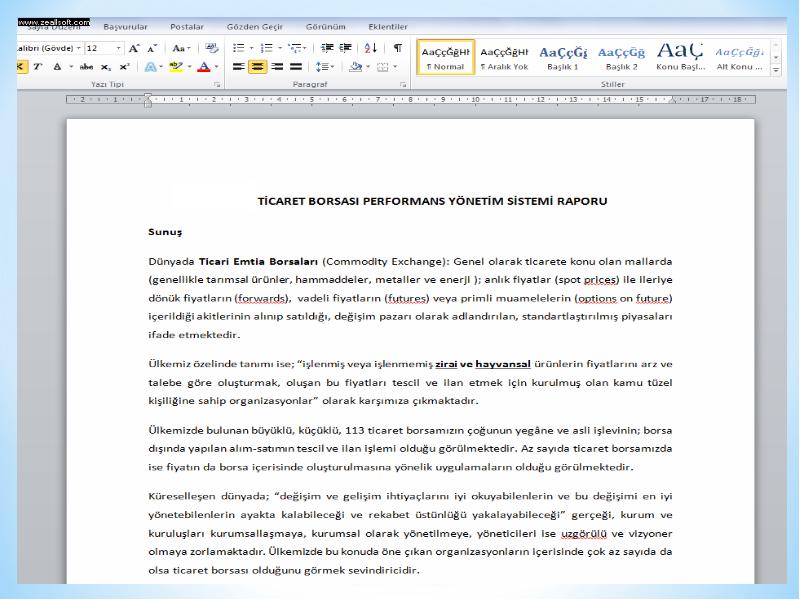This screenshot has width=800, height=600.
Task: Apply the Konu Başlığı style
Action: [680, 58]
